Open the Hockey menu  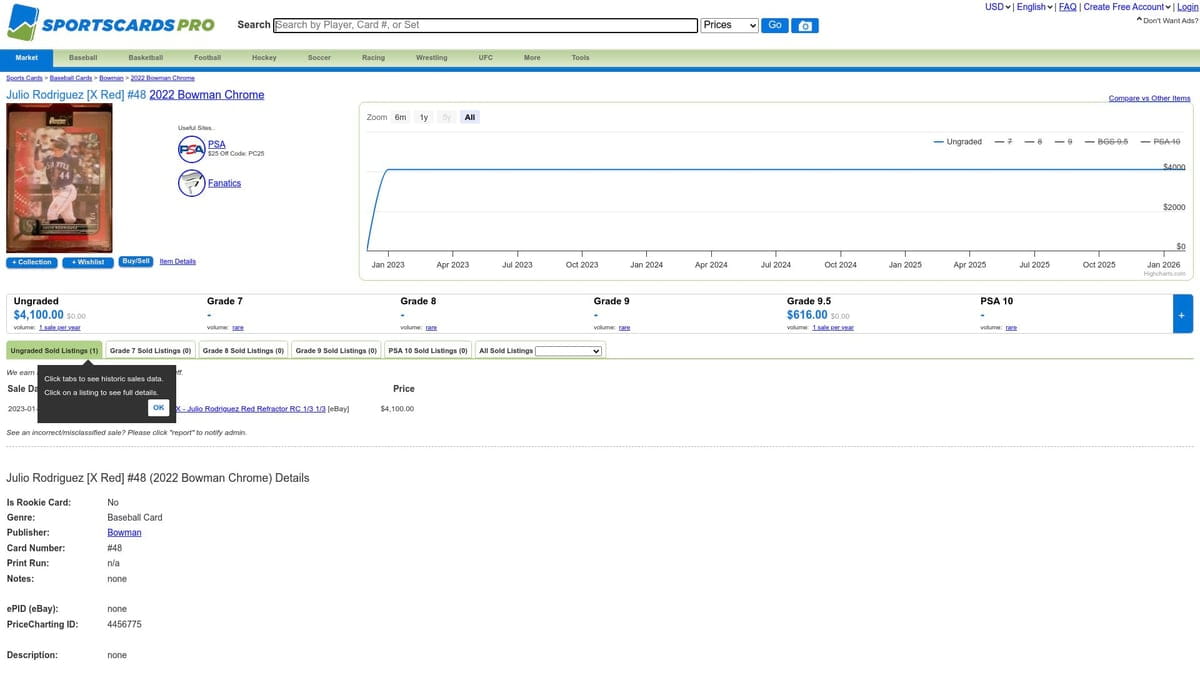click(264, 58)
